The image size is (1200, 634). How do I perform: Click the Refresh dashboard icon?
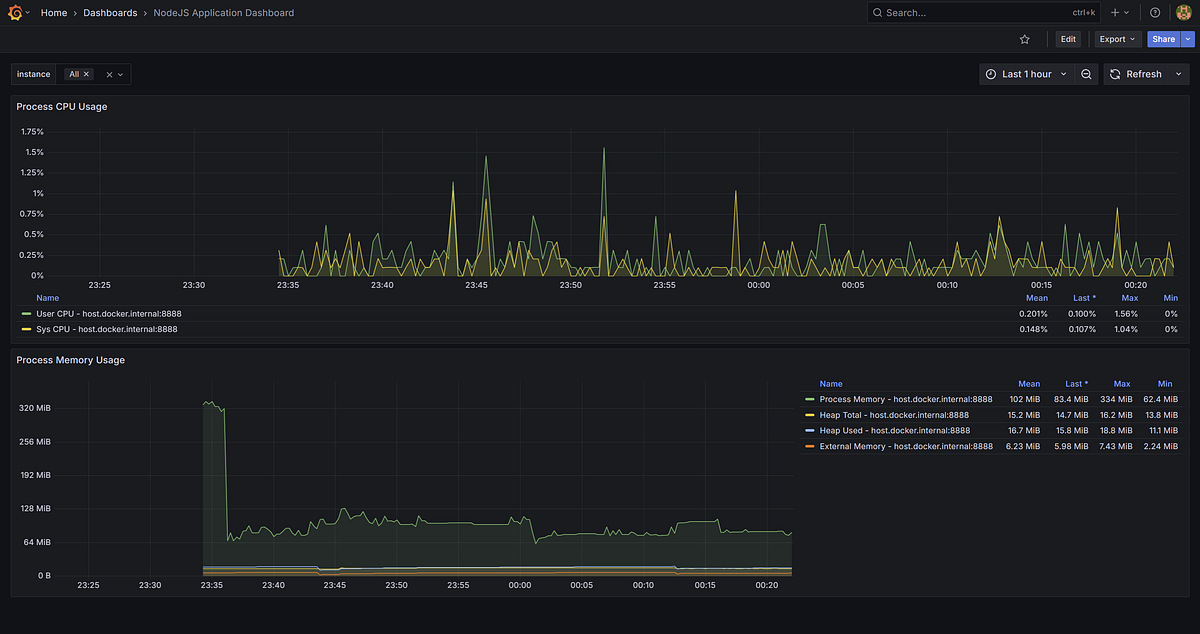(1115, 73)
